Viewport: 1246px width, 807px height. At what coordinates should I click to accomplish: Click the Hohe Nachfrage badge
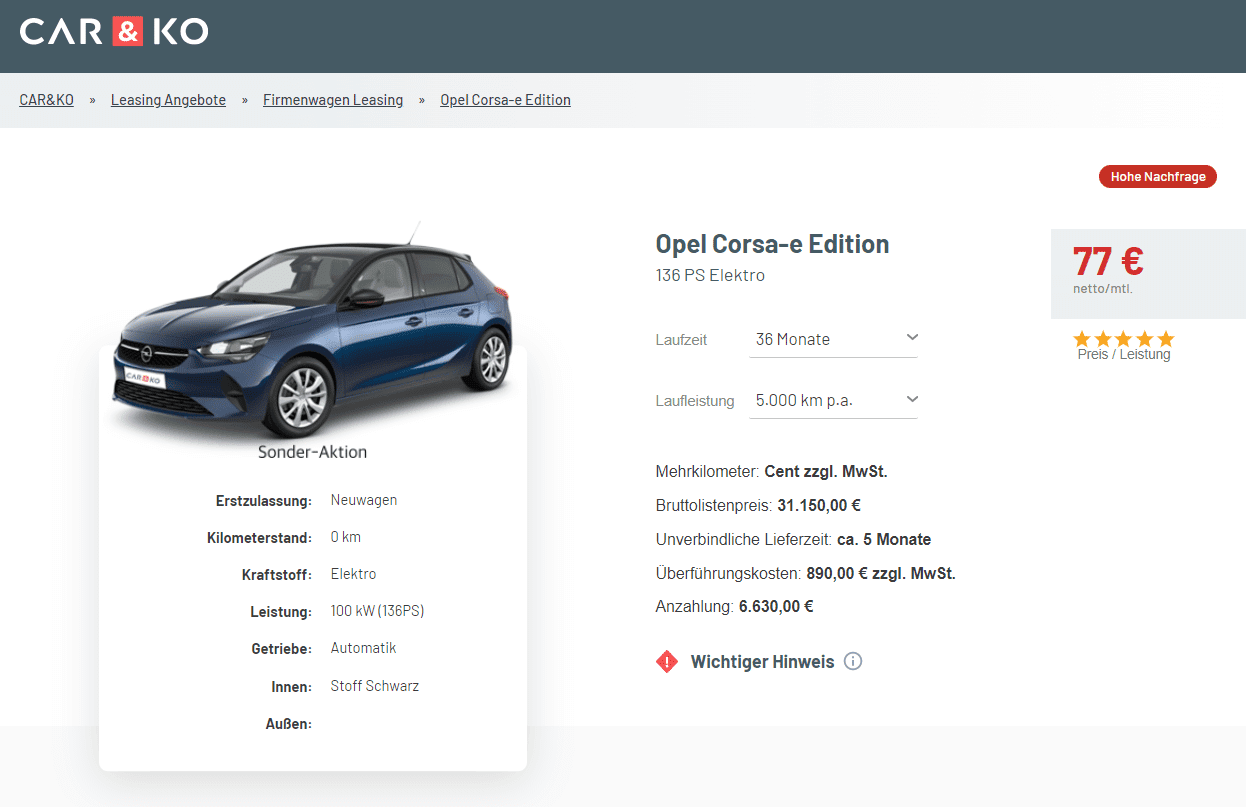pyautogui.click(x=1158, y=177)
